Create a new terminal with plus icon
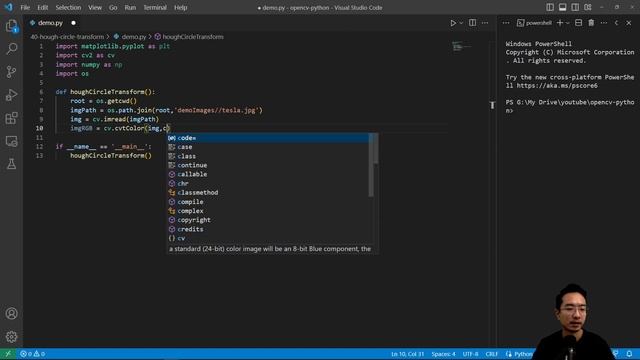This screenshot has width=640, height=360. click(x=560, y=23)
